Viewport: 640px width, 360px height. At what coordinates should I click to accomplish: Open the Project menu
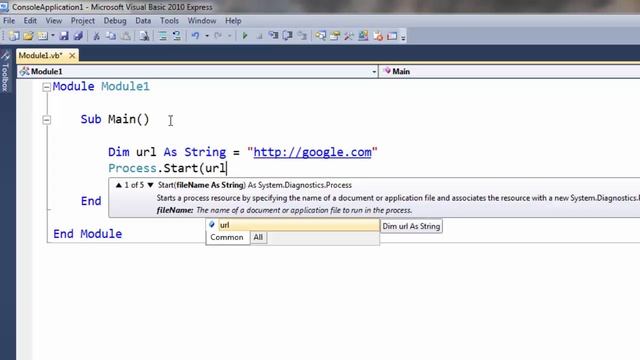coord(82,21)
